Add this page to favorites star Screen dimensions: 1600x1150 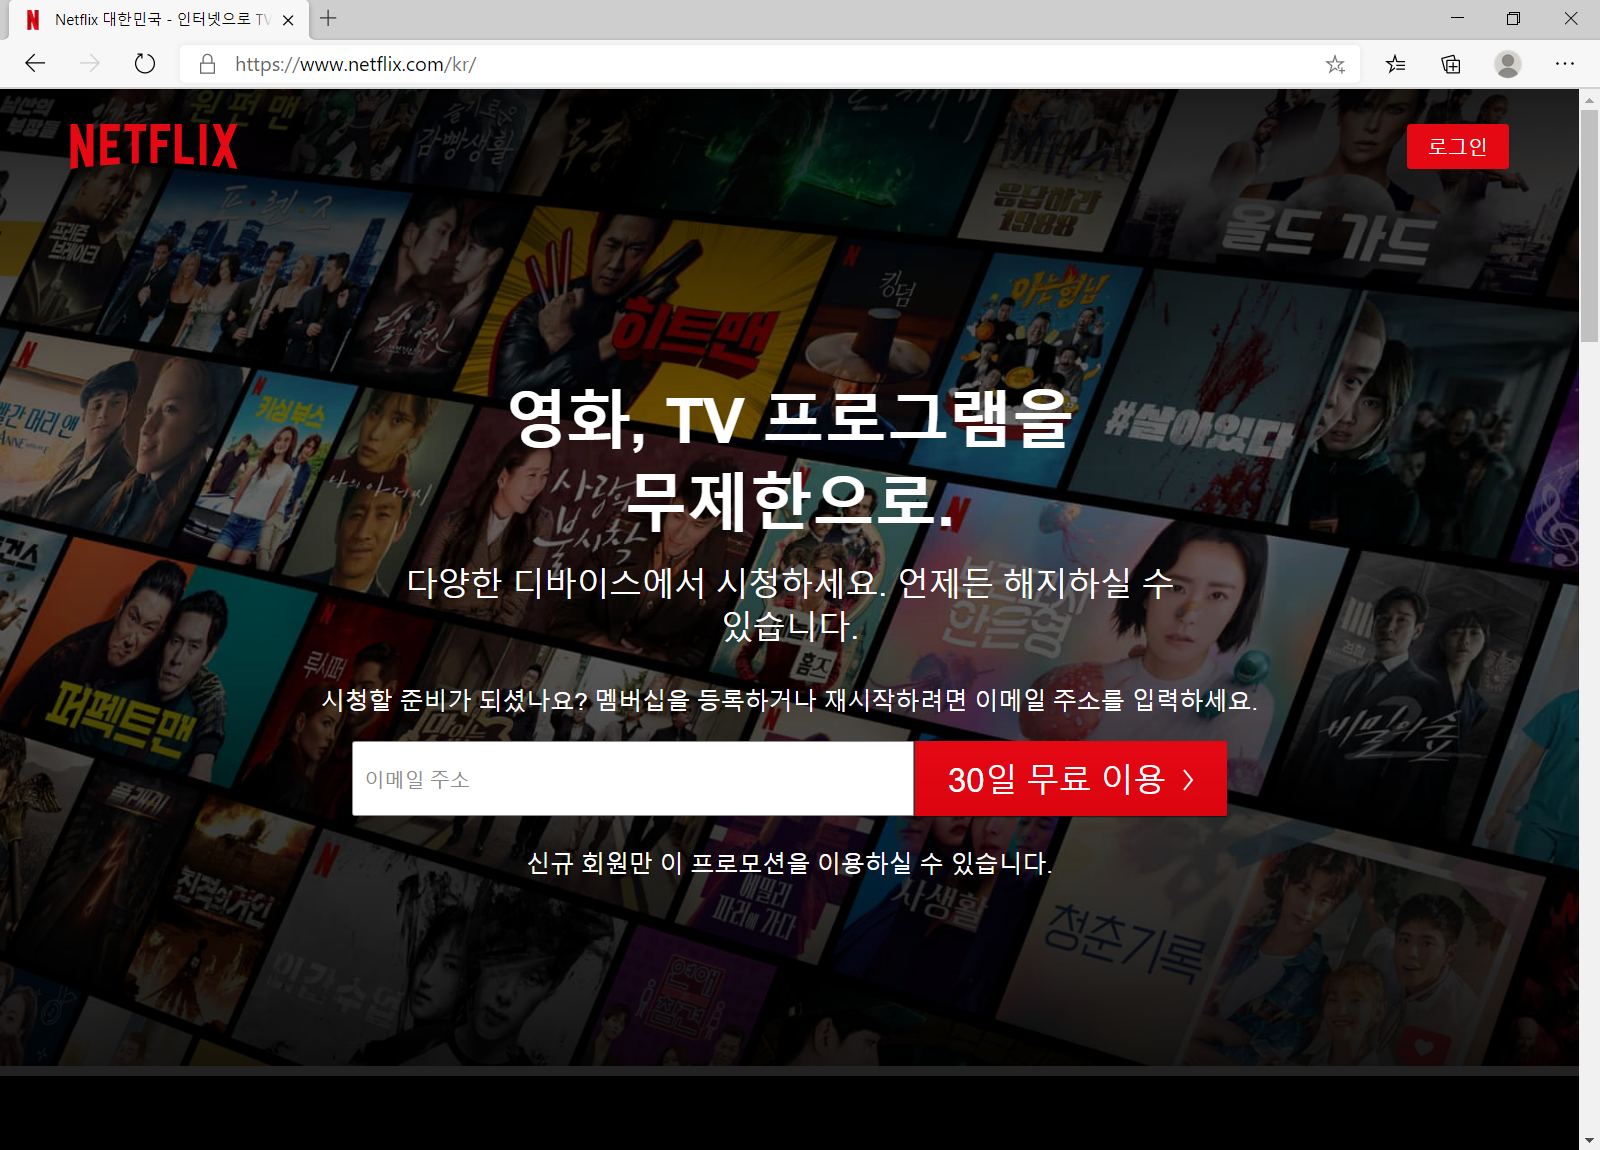pyautogui.click(x=1335, y=64)
